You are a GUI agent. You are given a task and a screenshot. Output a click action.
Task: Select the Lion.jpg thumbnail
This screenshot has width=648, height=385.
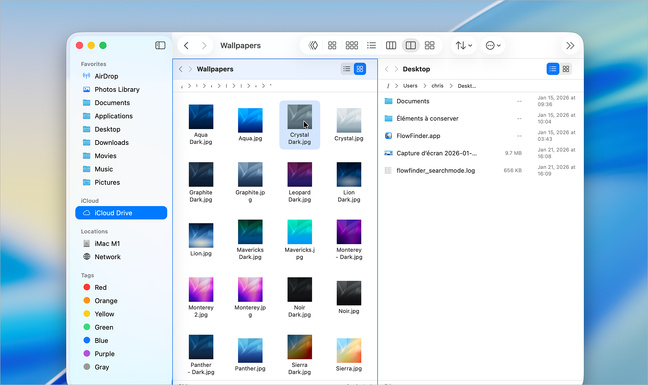point(201,235)
